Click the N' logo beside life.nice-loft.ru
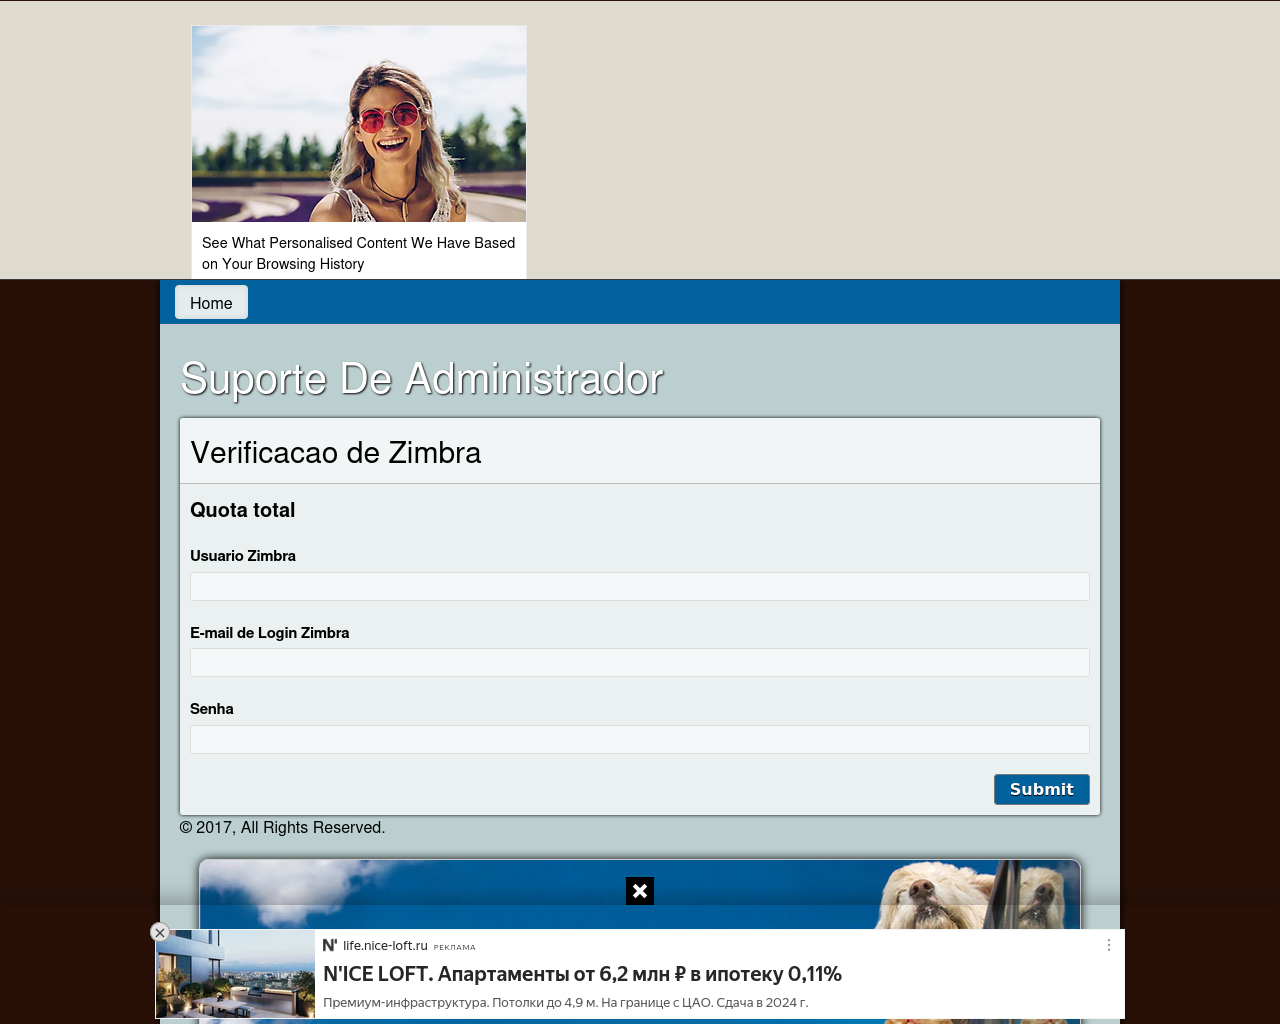 click(x=330, y=945)
